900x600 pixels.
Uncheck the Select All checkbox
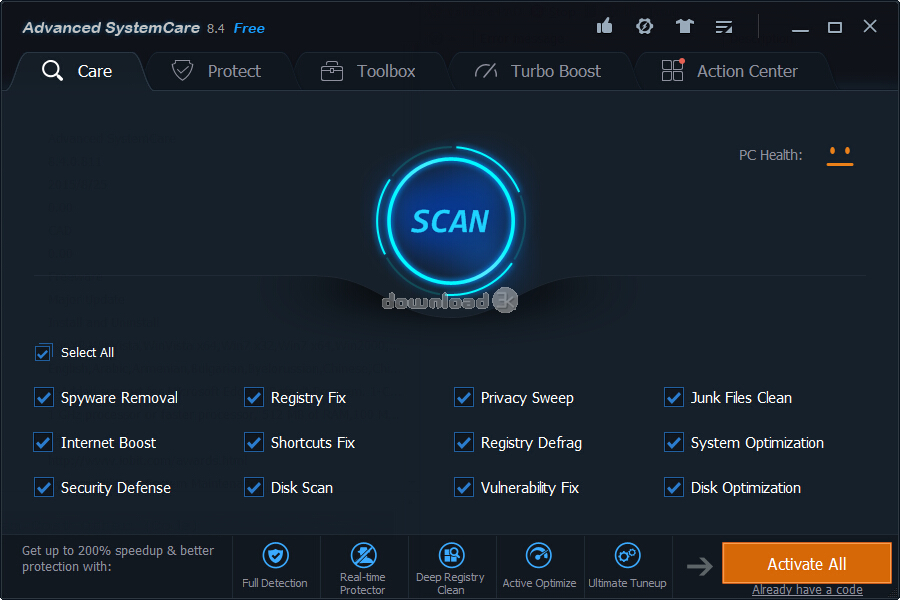tap(43, 353)
